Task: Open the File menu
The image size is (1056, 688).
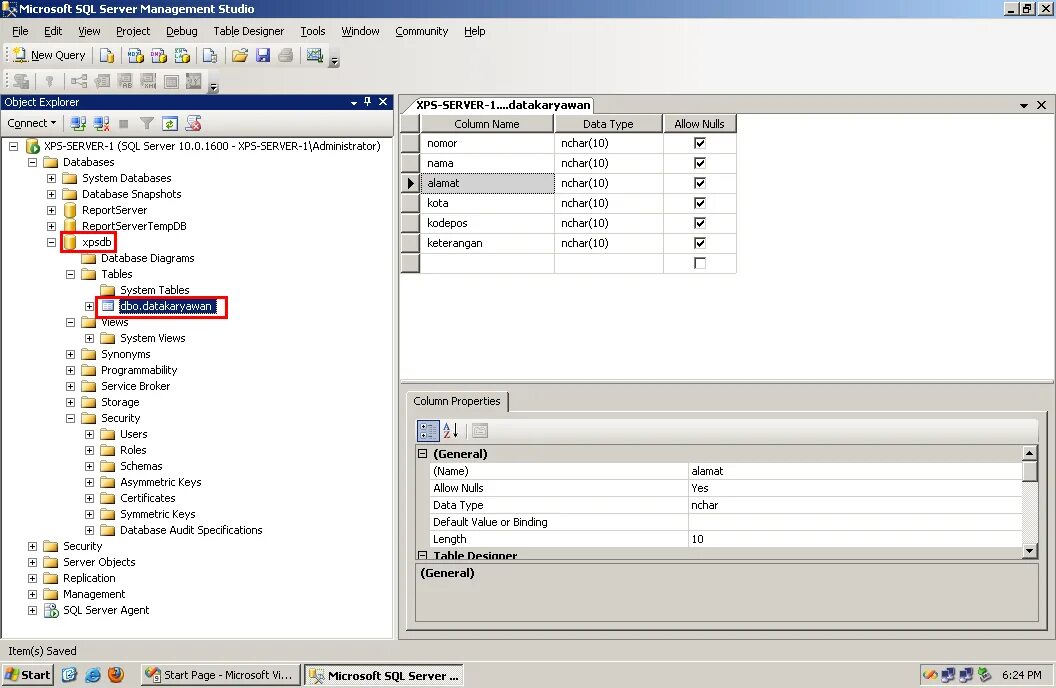Action: (x=20, y=31)
